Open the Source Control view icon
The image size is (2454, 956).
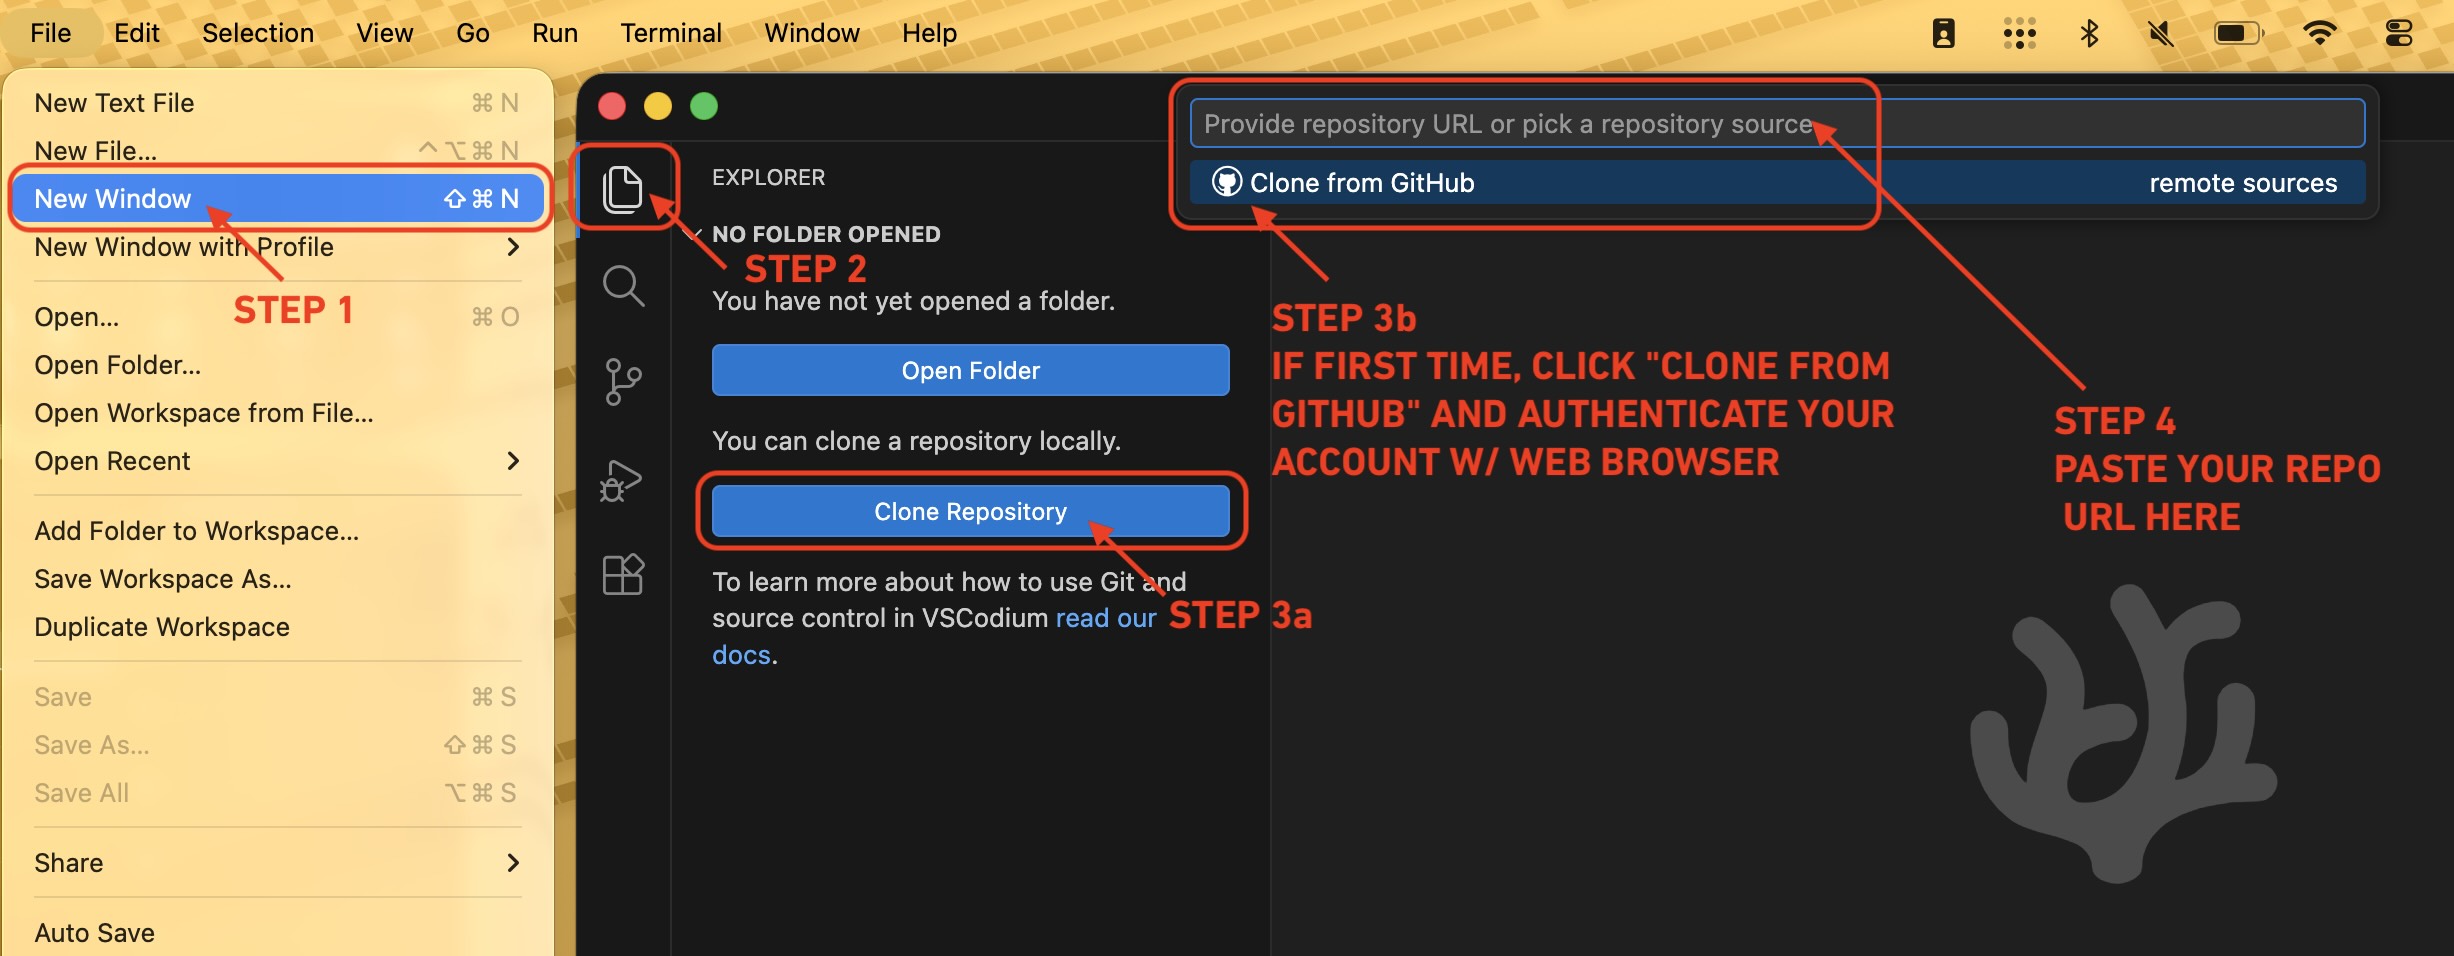point(622,382)
